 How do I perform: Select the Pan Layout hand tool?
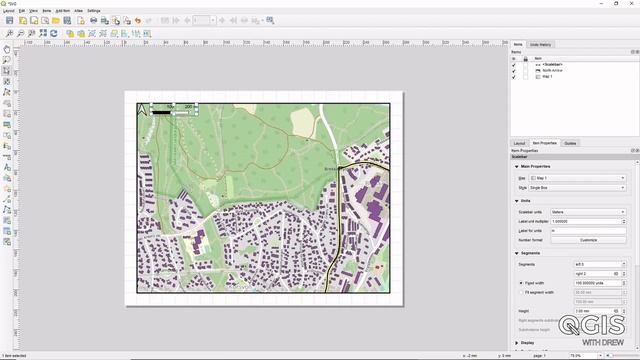[x=7, y=49]
